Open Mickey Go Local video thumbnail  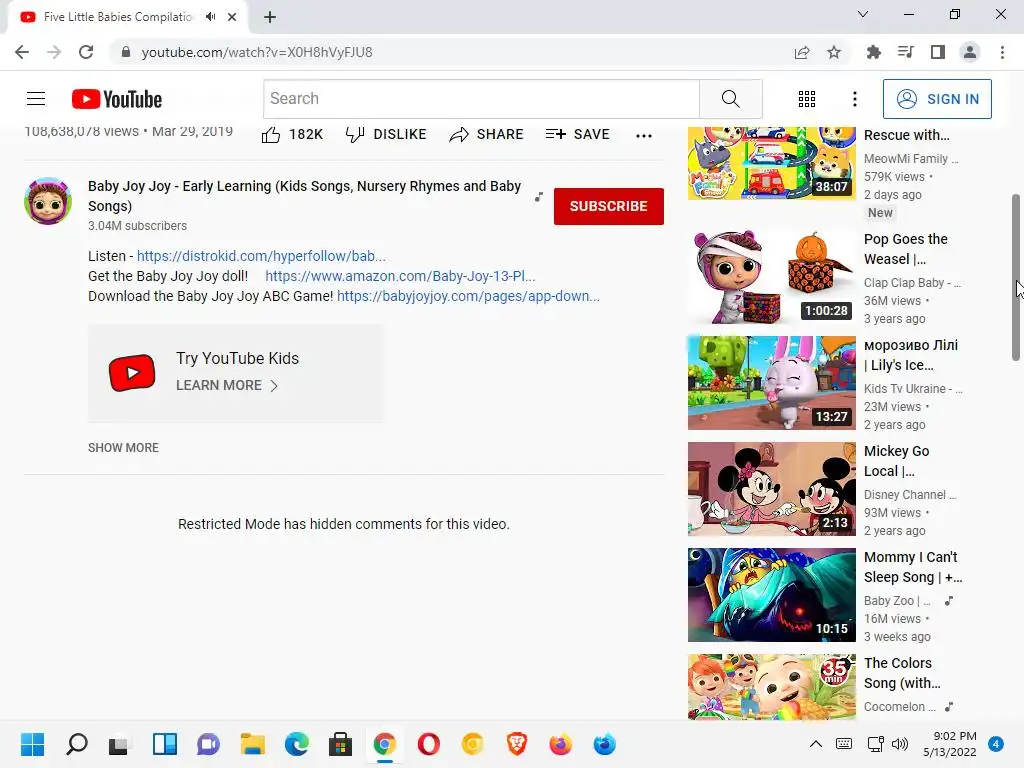[772, 489]
